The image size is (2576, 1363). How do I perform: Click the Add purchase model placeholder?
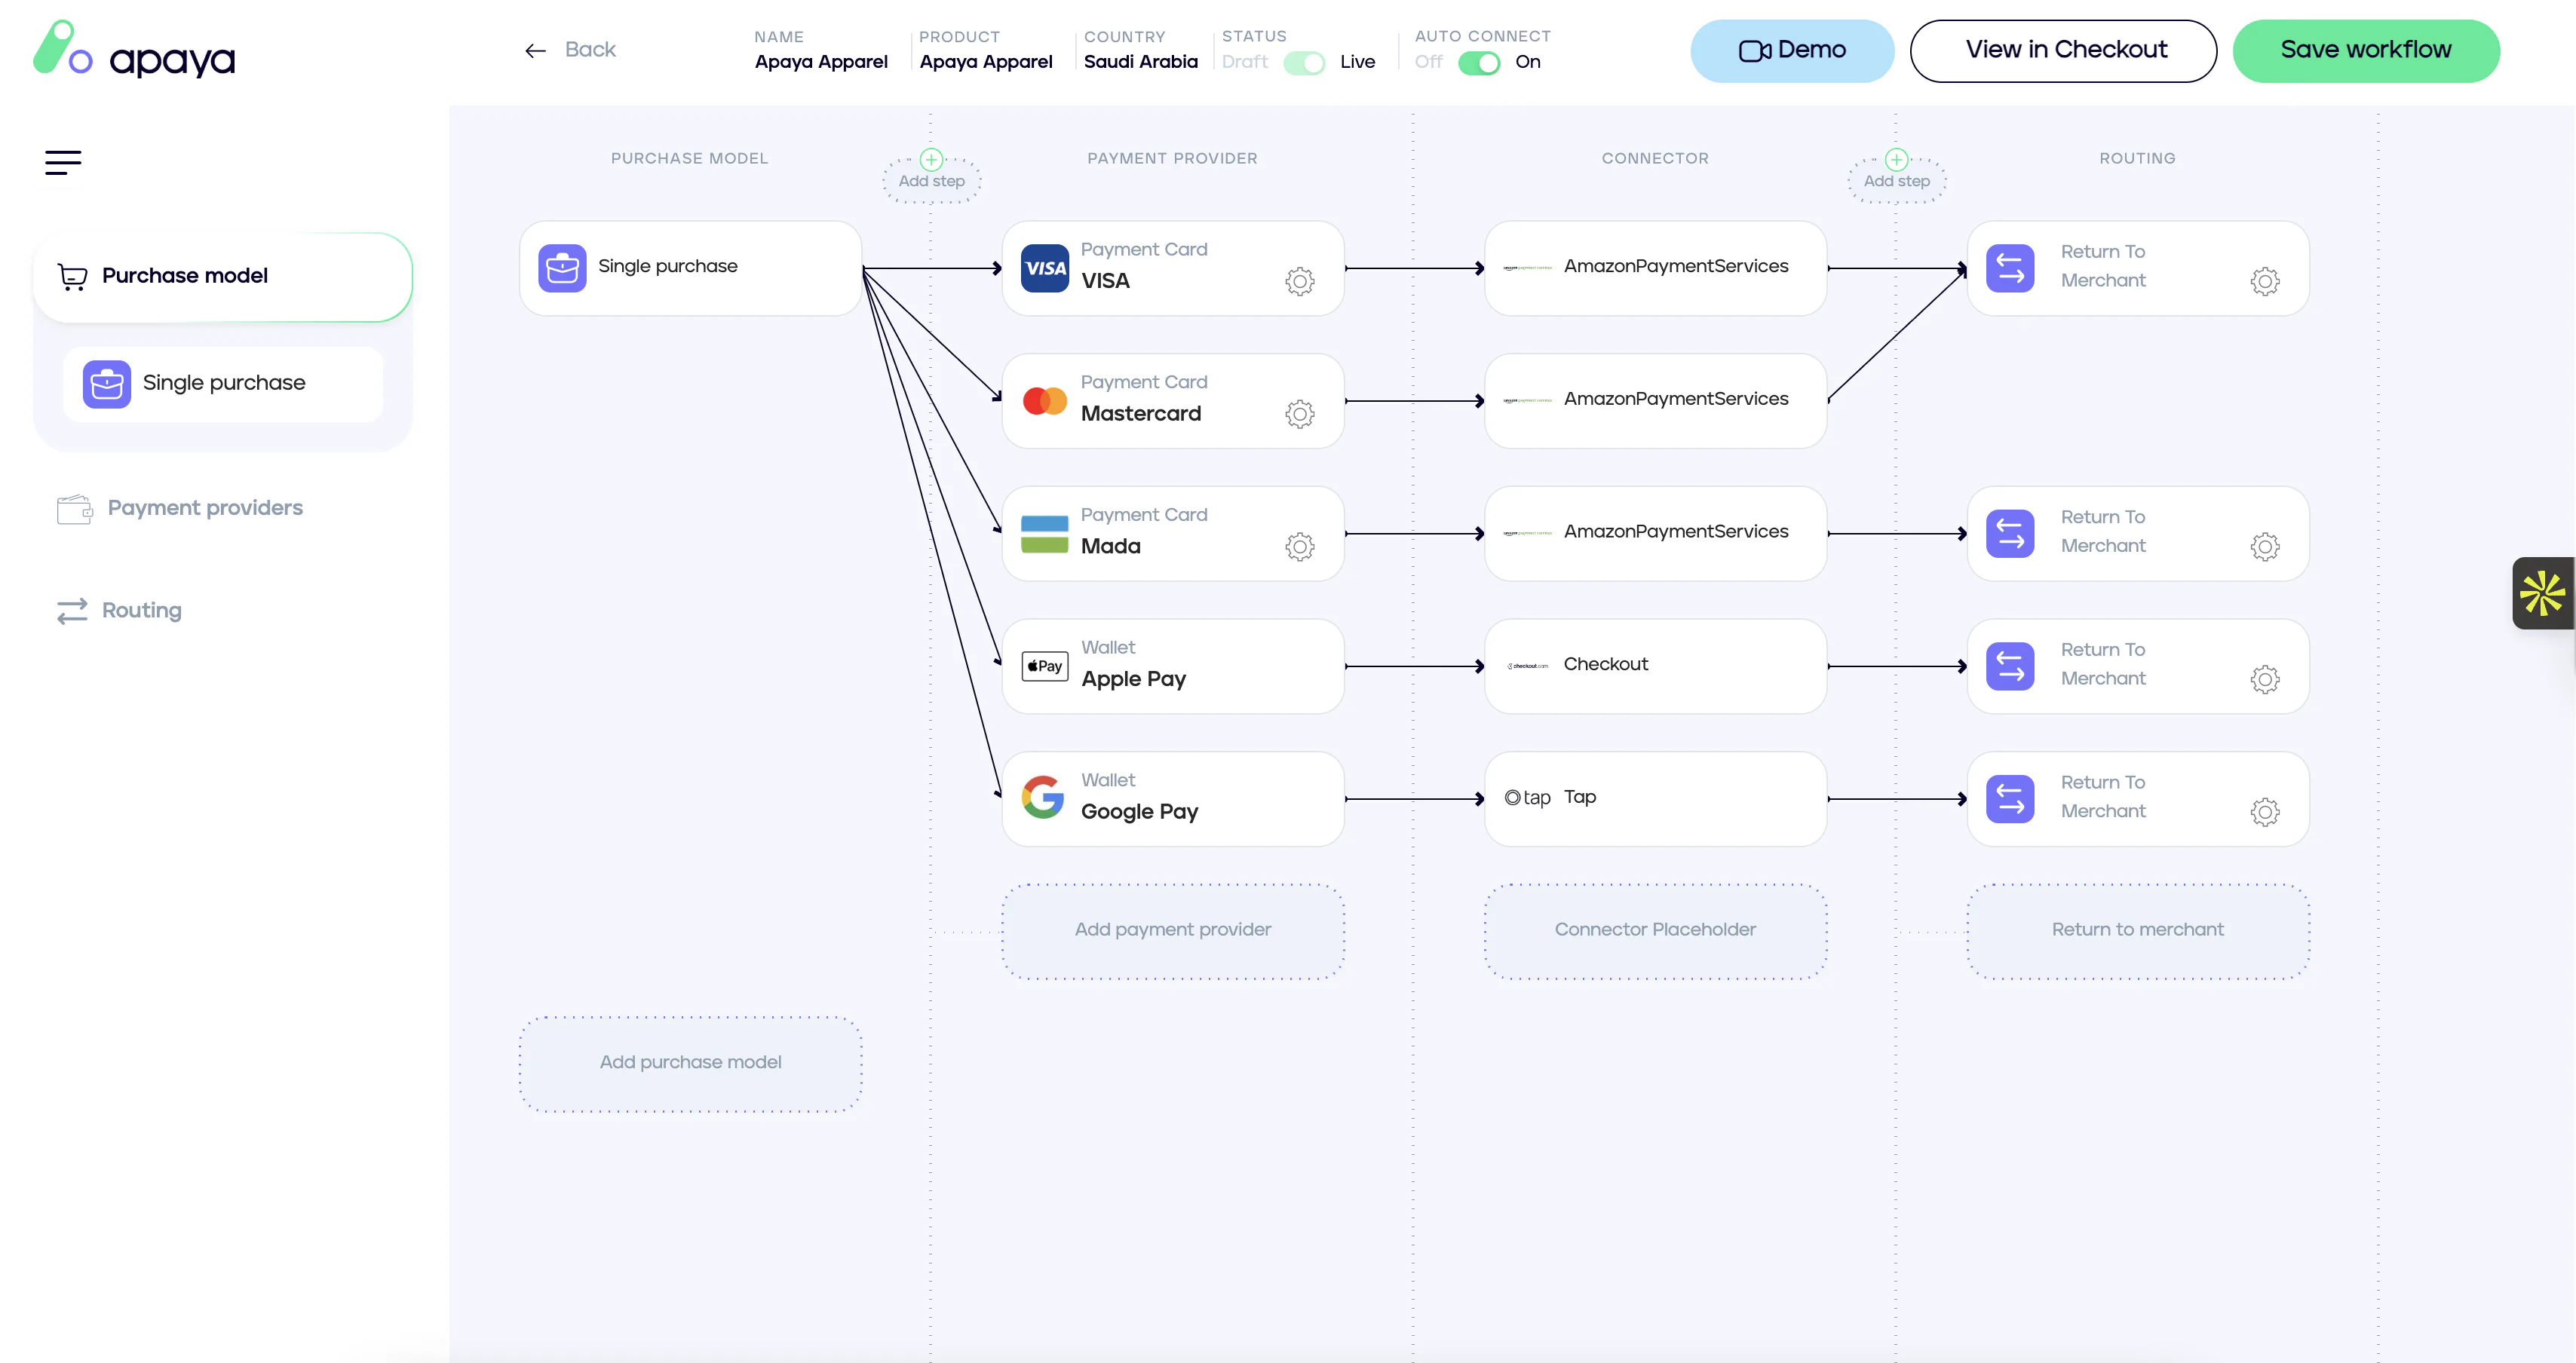click(x=690, y=1064)
